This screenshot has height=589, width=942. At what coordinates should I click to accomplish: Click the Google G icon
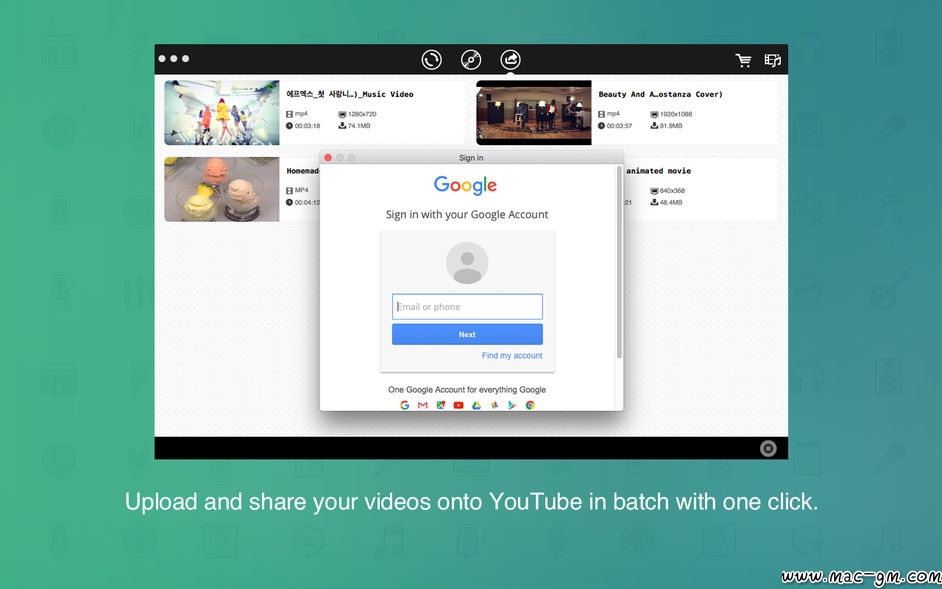click(x=404, y=405)
